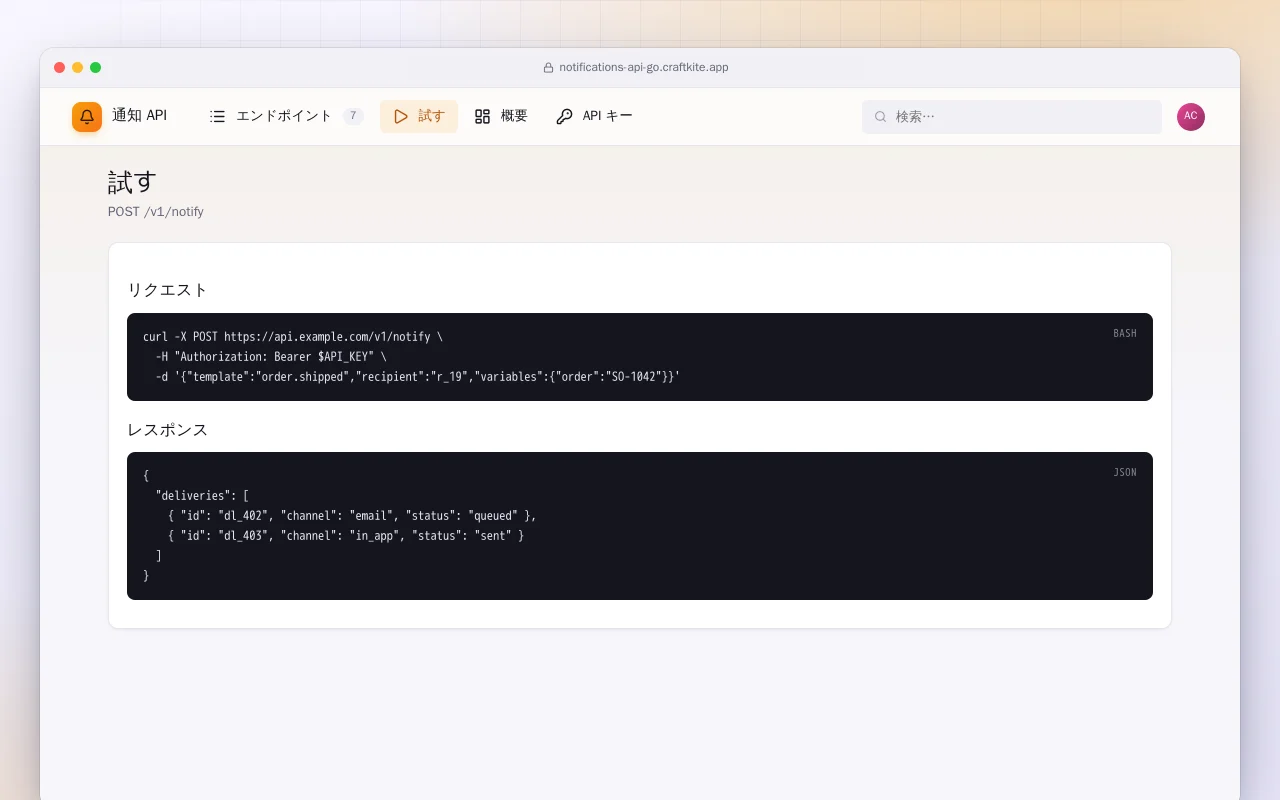Click the search magnifier icon
This screenshot has width=1280, height=800.
click(x=881, y=117)
